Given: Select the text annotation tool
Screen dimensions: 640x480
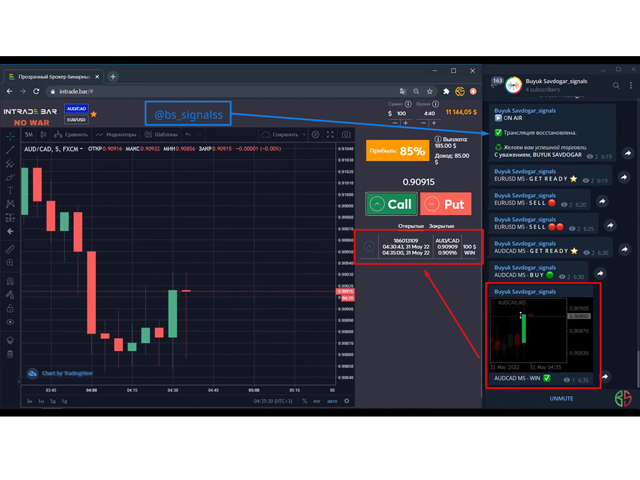Looking at the screenshot, I should 10,191.
